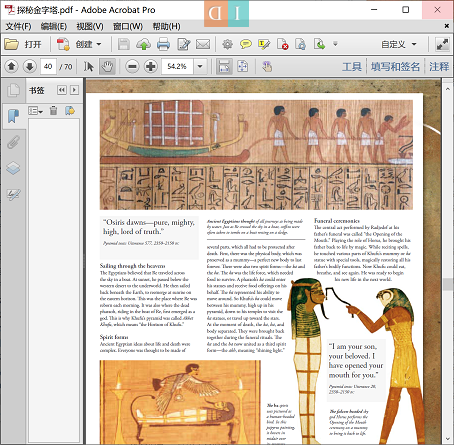Collapse the 书签 panel with double arrows
The height and width of the screenshot is (445, 454).
(62, 90)
